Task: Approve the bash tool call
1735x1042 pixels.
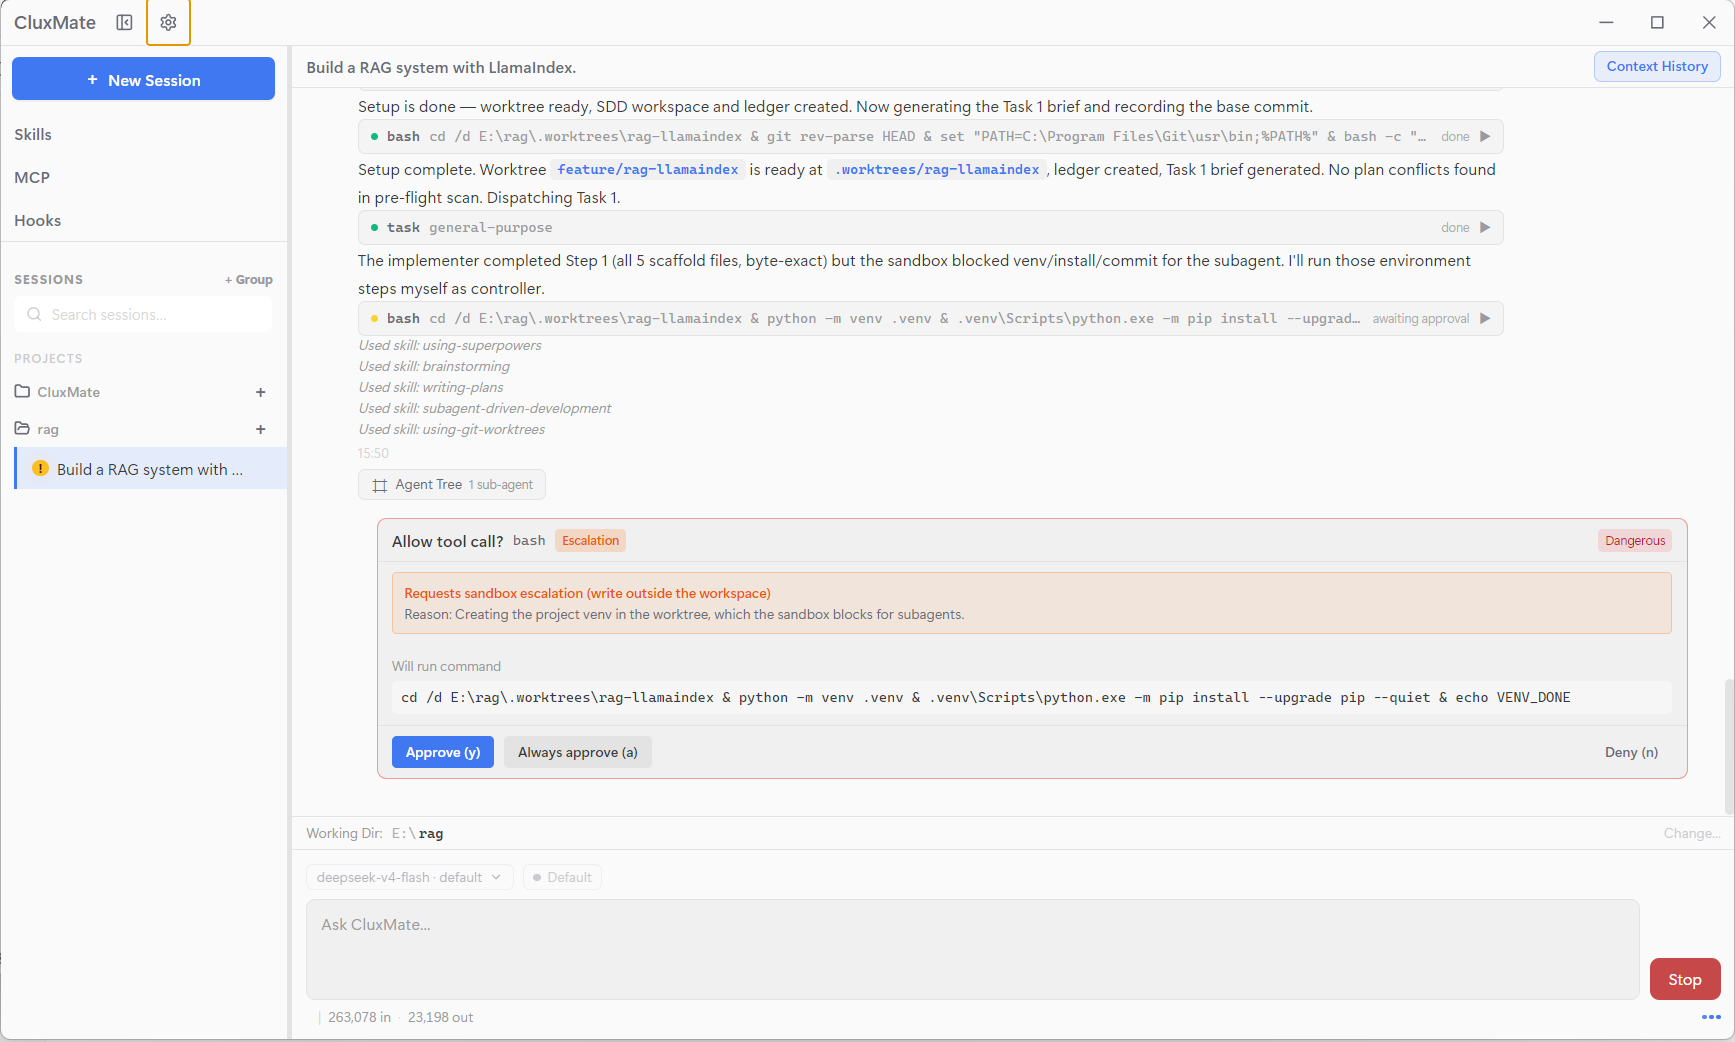Action: [443, 752]
